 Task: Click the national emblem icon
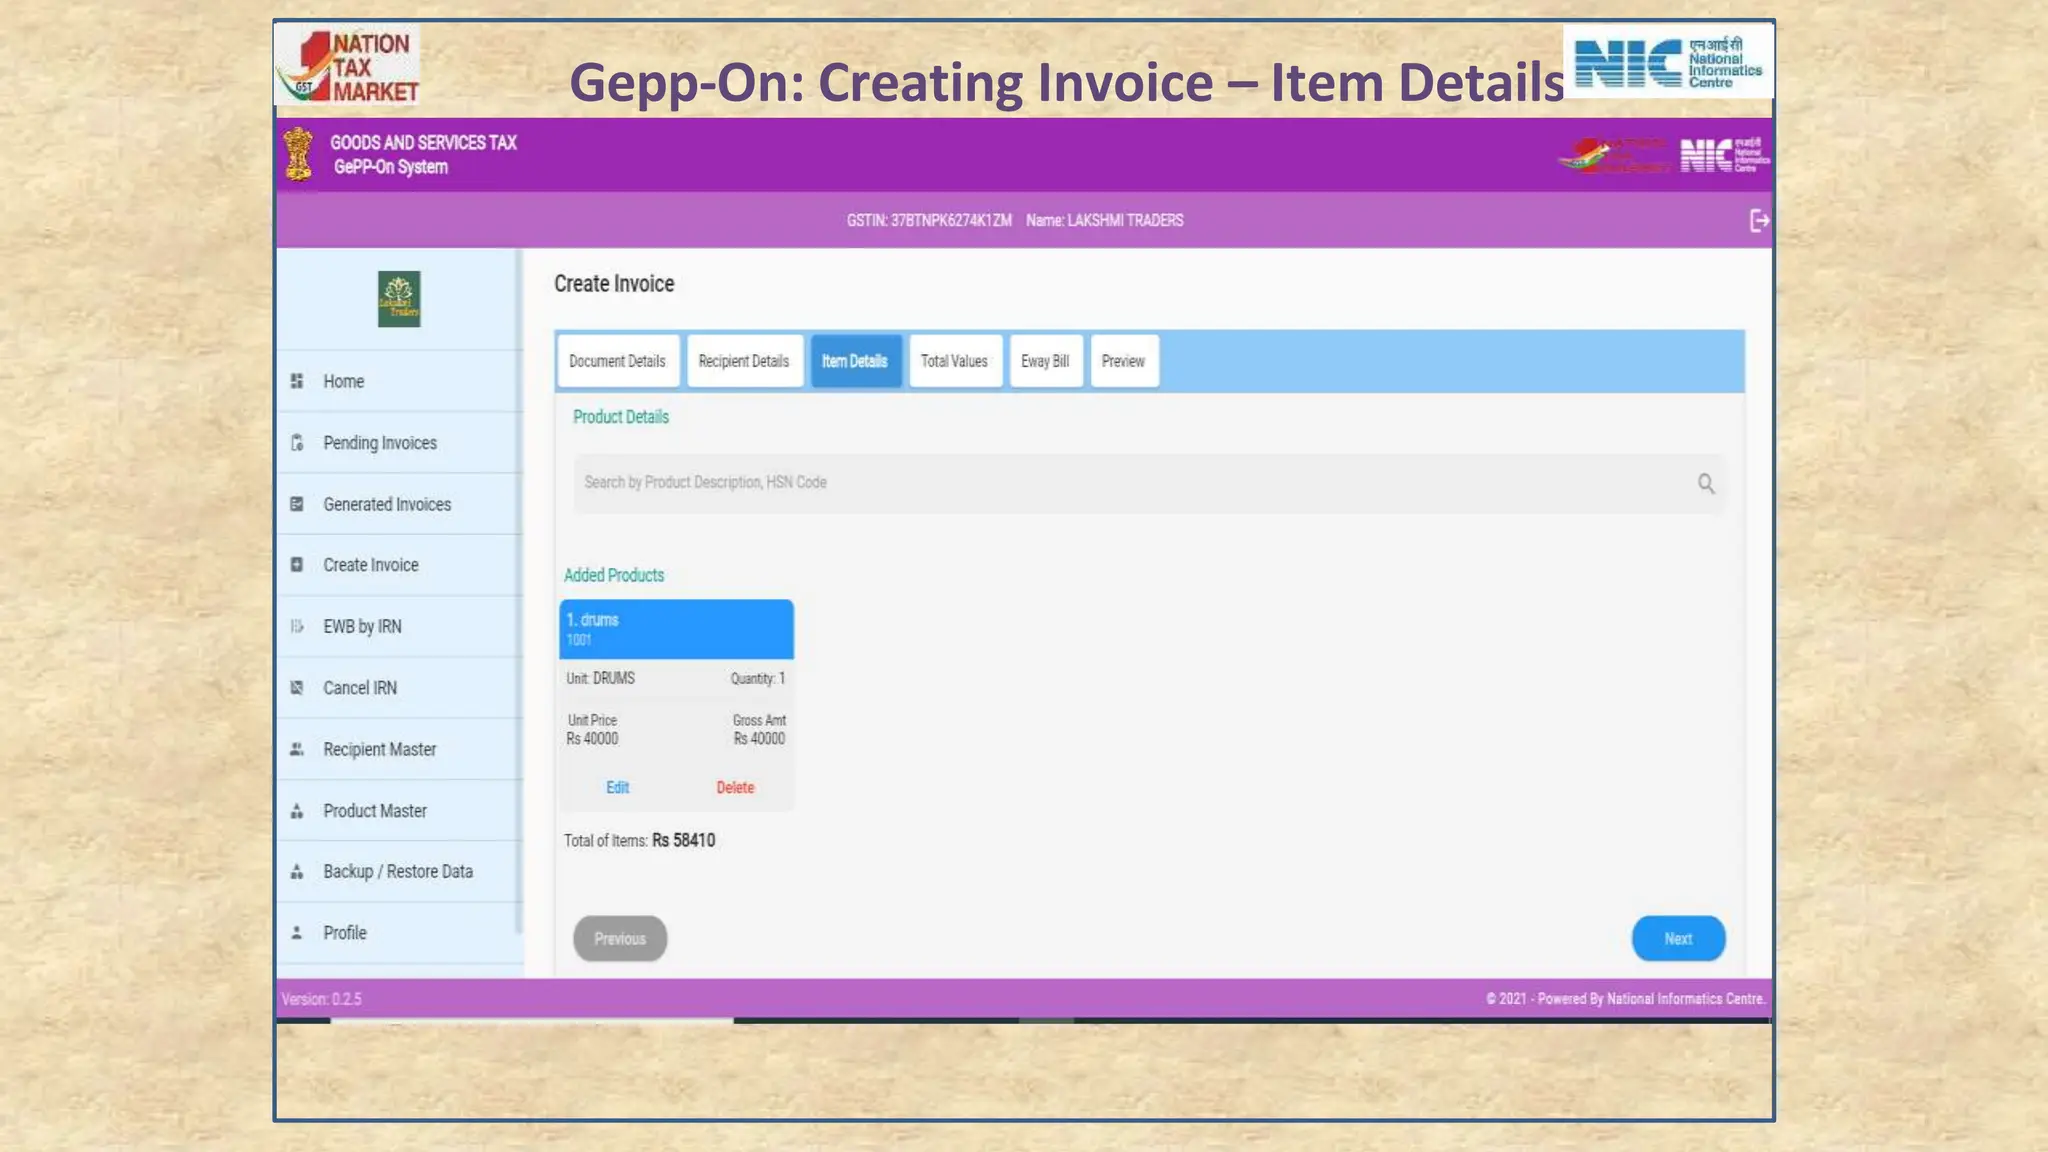coord(298,154)
